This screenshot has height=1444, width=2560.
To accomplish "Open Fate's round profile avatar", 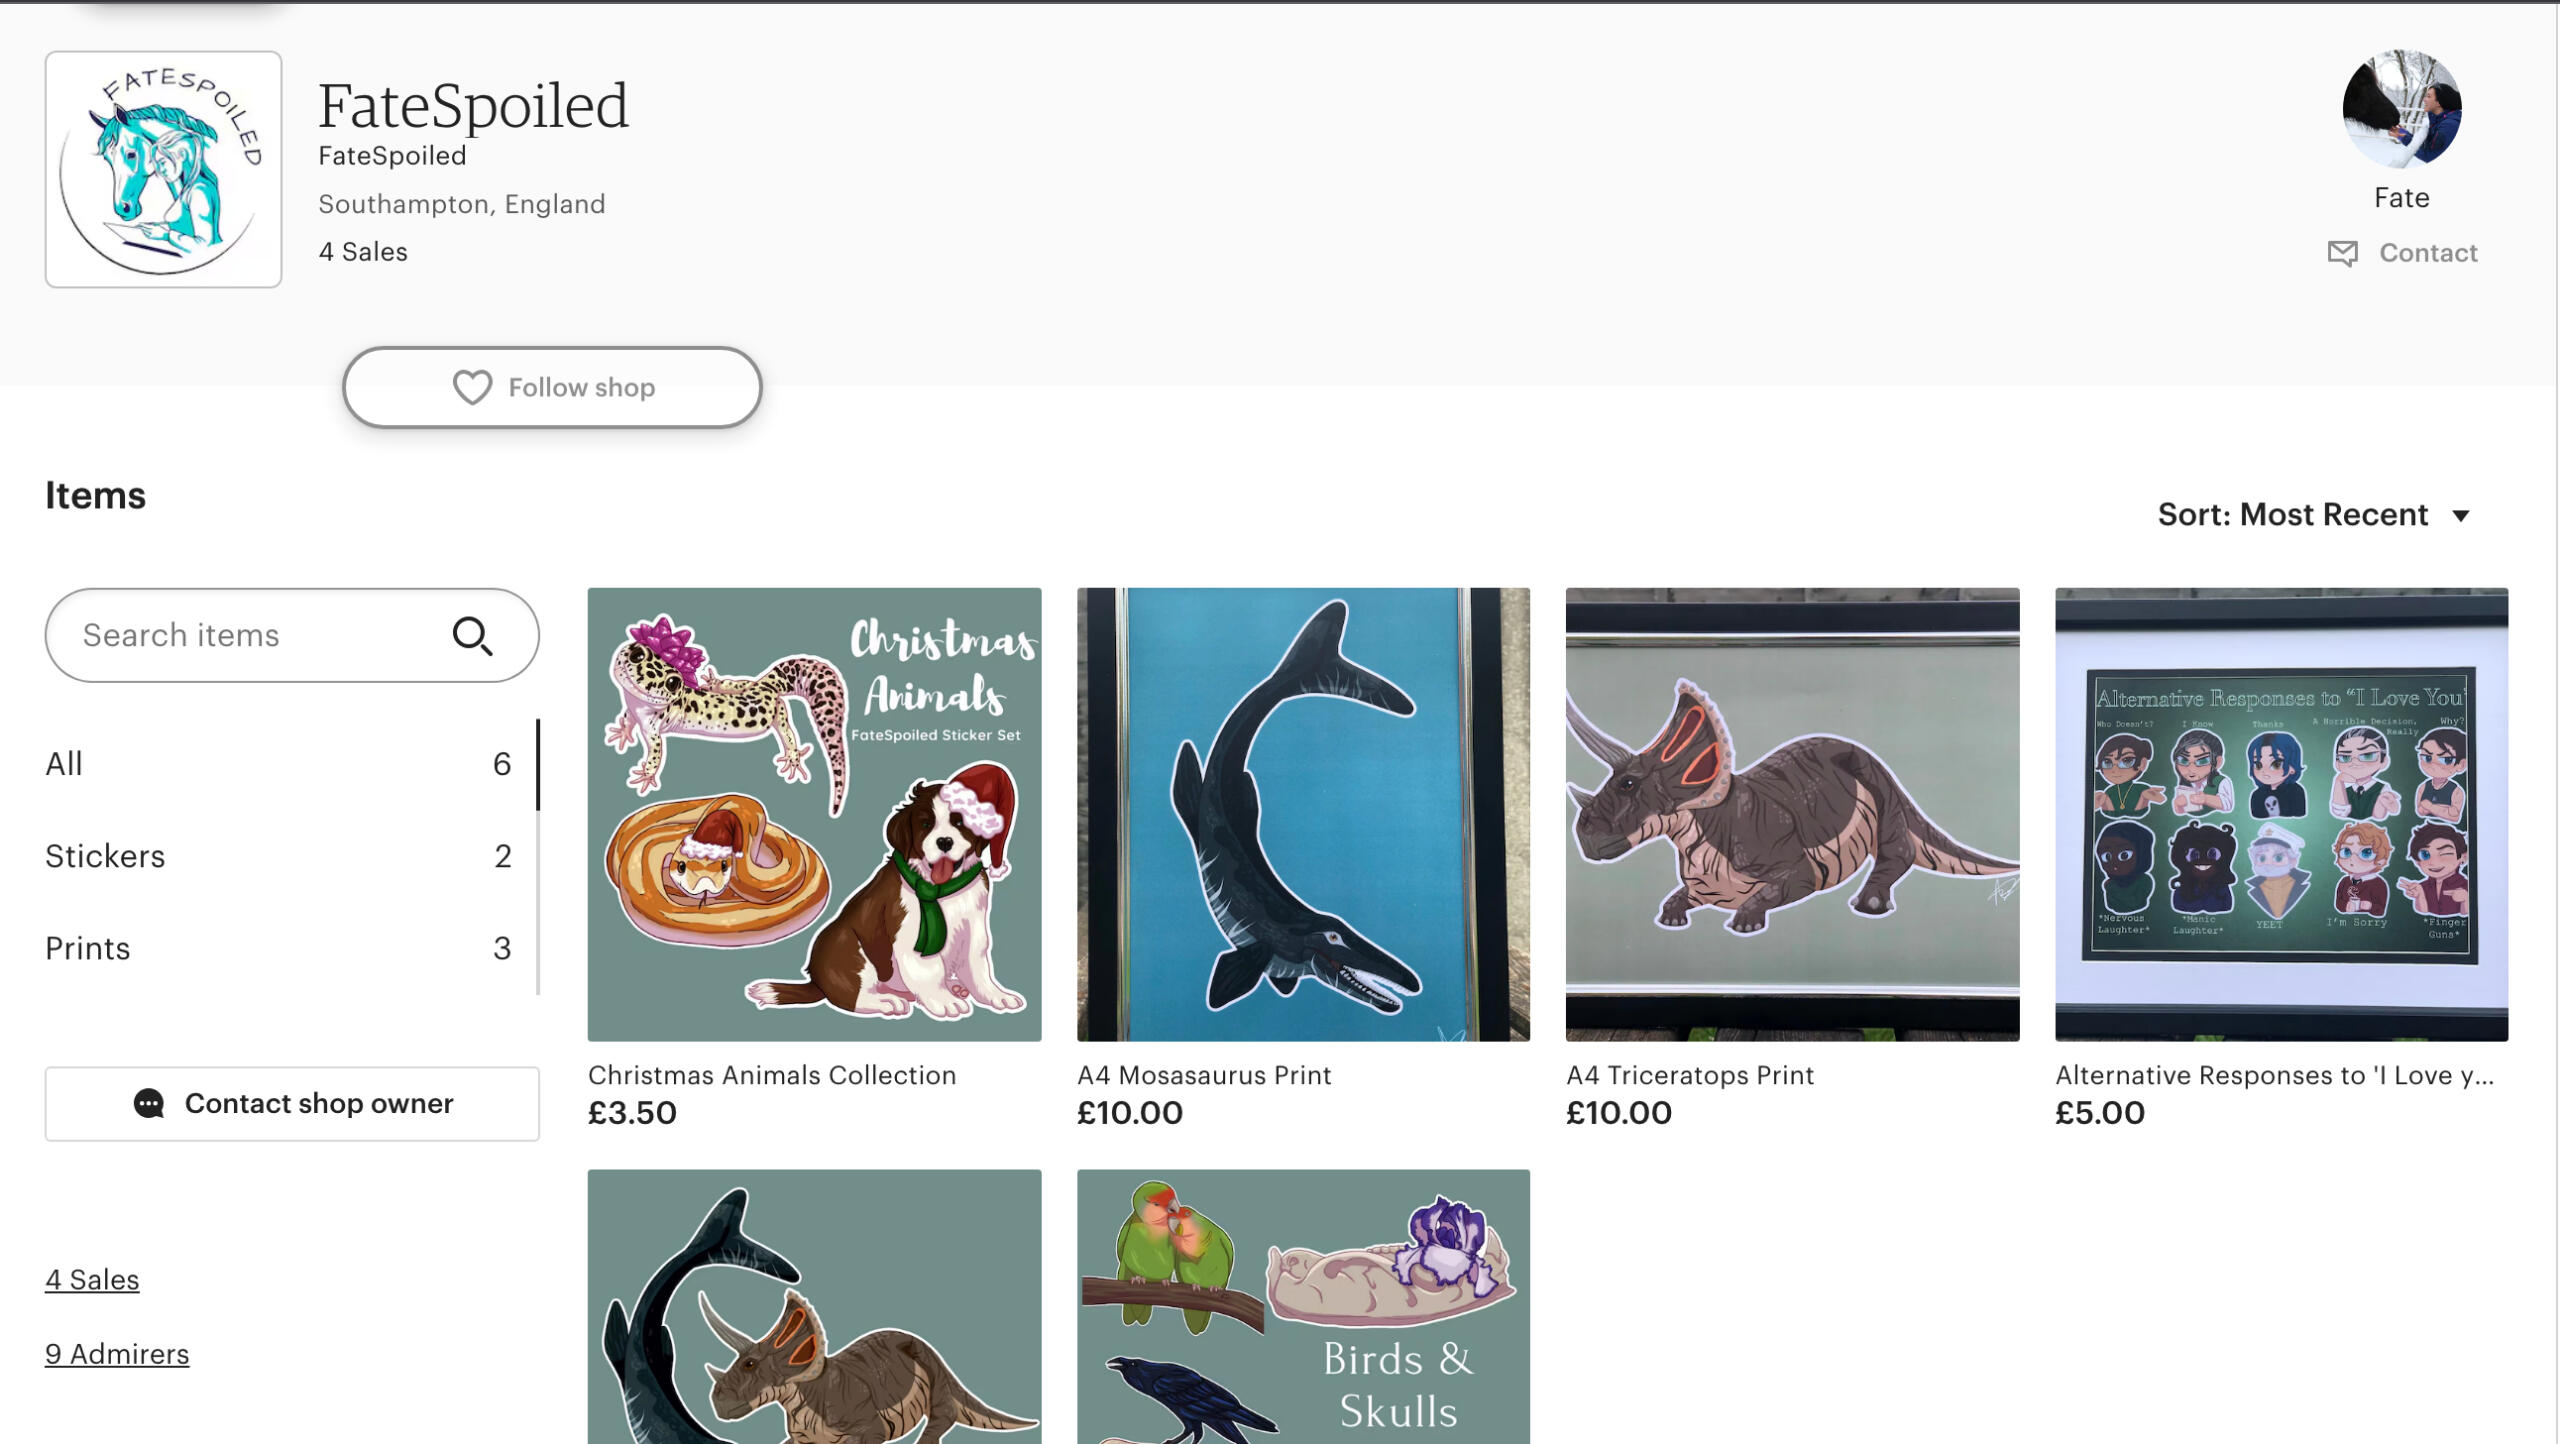I will 2401,109.
